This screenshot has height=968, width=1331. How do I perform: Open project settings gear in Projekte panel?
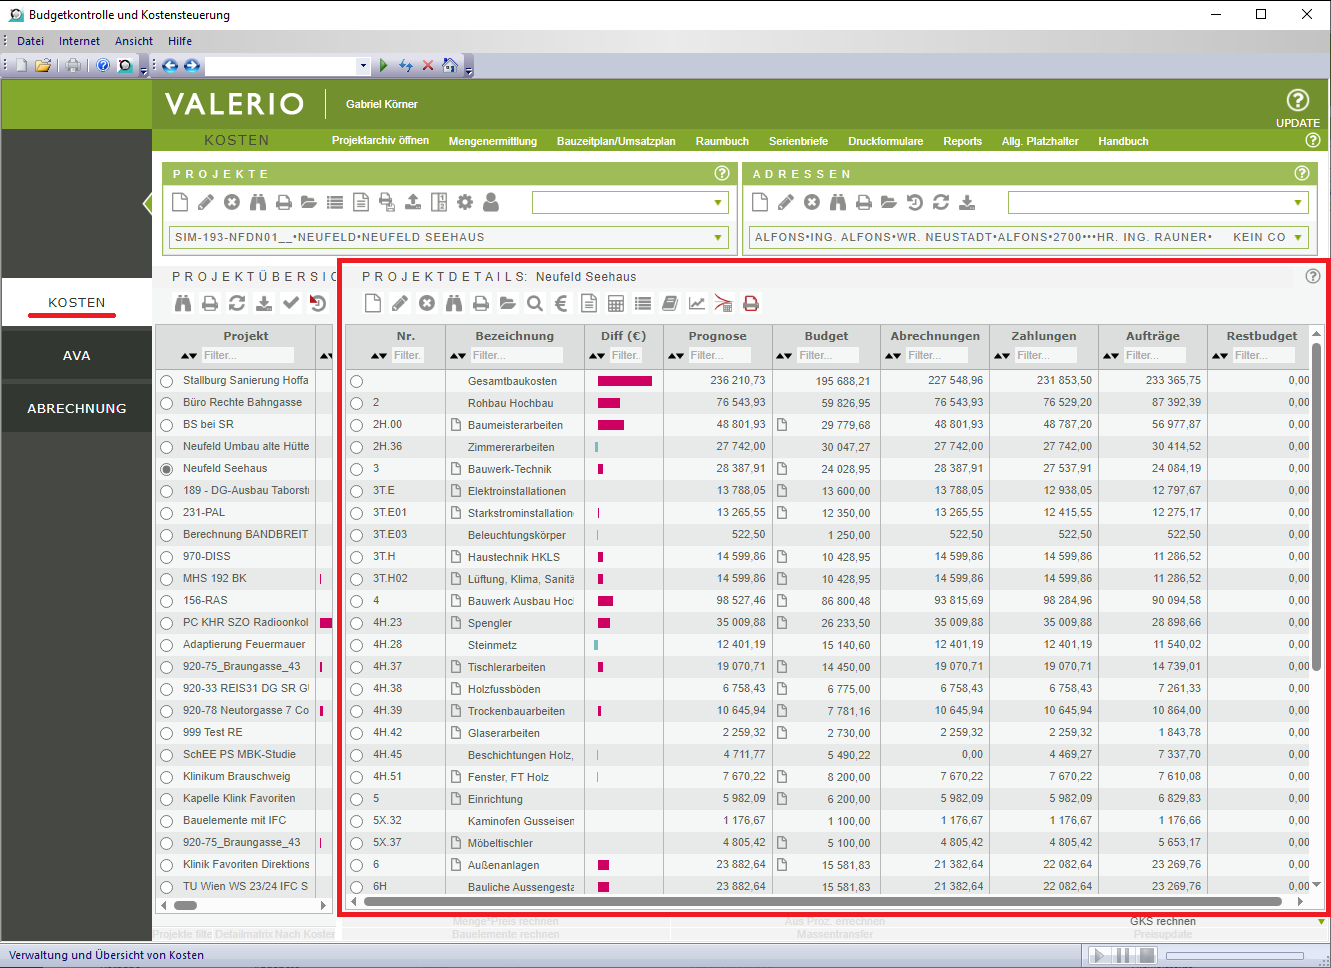tap(465, 202)
